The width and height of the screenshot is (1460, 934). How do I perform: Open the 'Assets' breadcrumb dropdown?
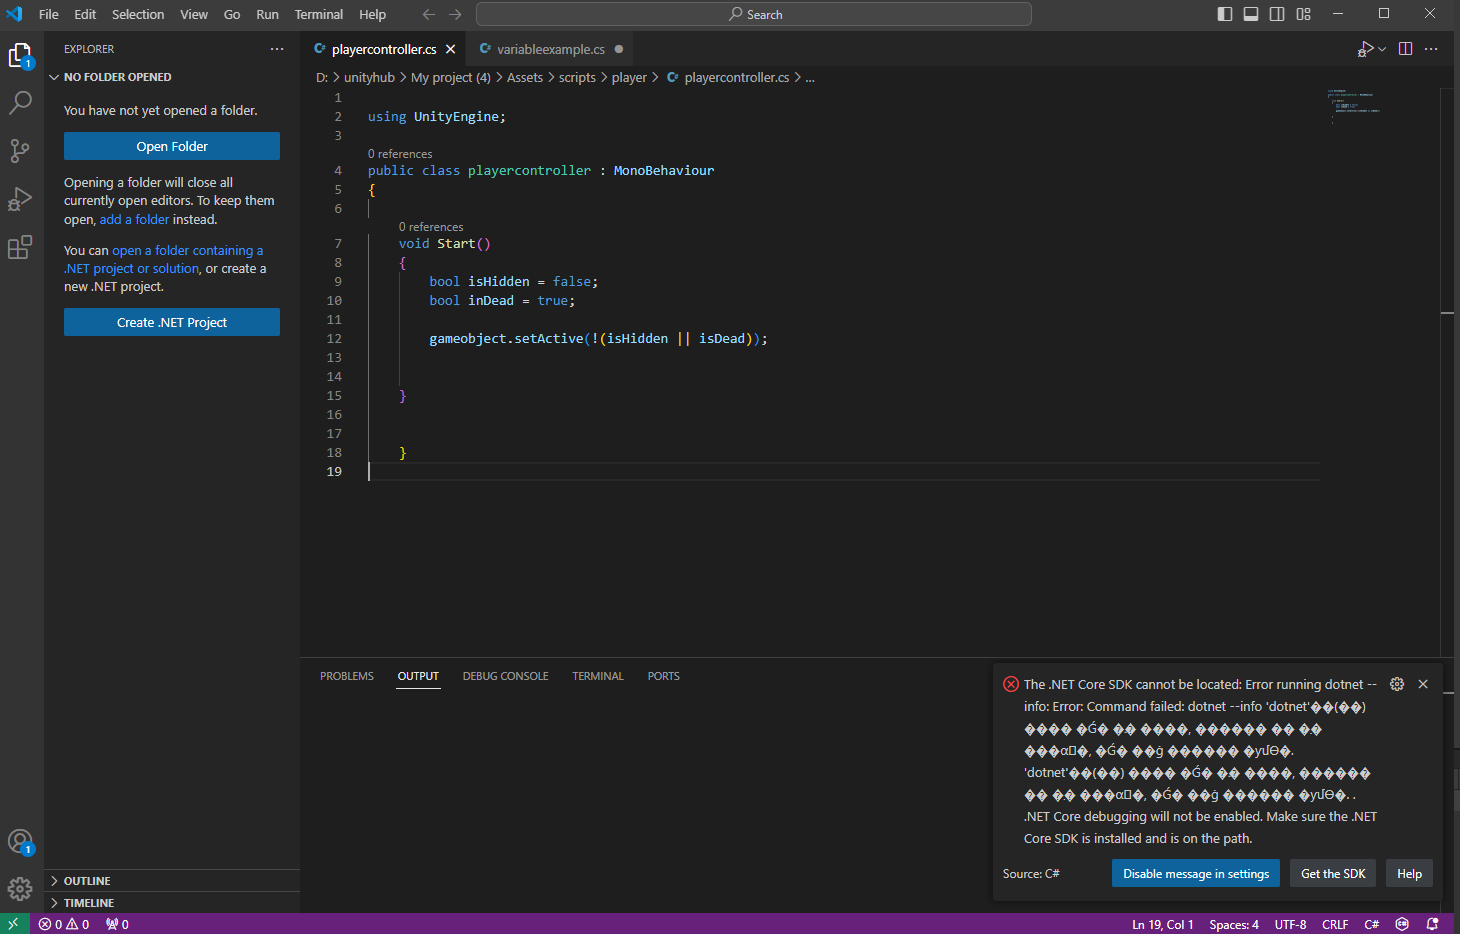pyautogui.click(x=525, y=78)
